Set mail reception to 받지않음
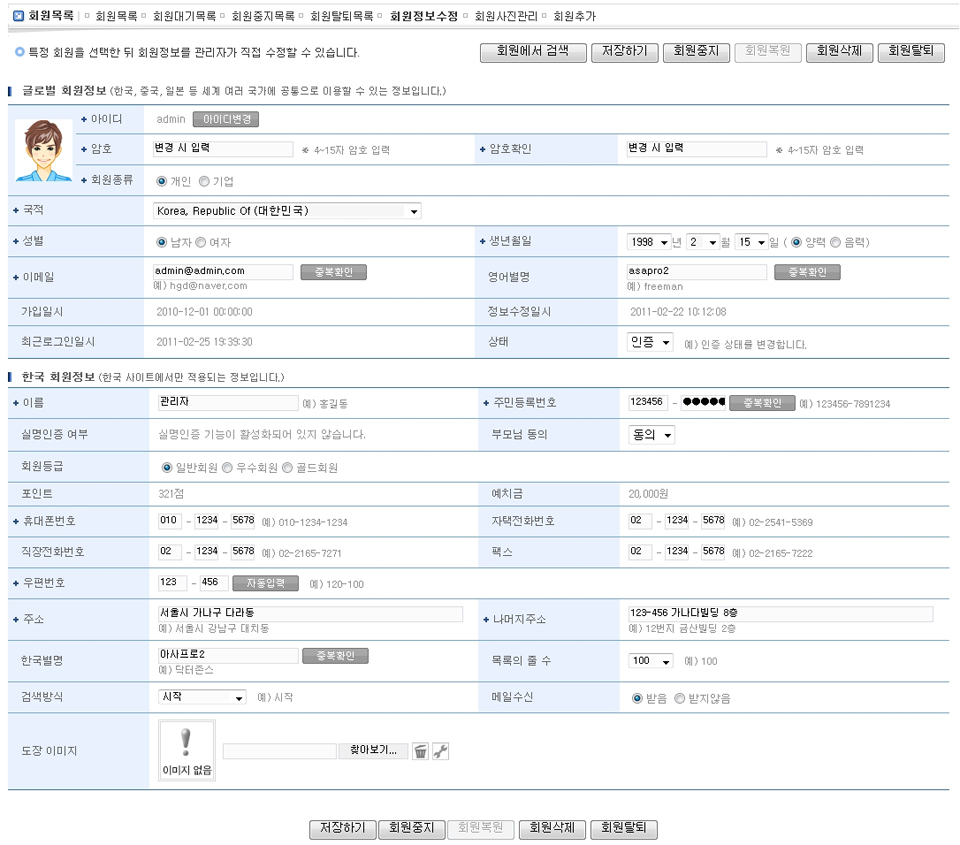 (680, 699)
